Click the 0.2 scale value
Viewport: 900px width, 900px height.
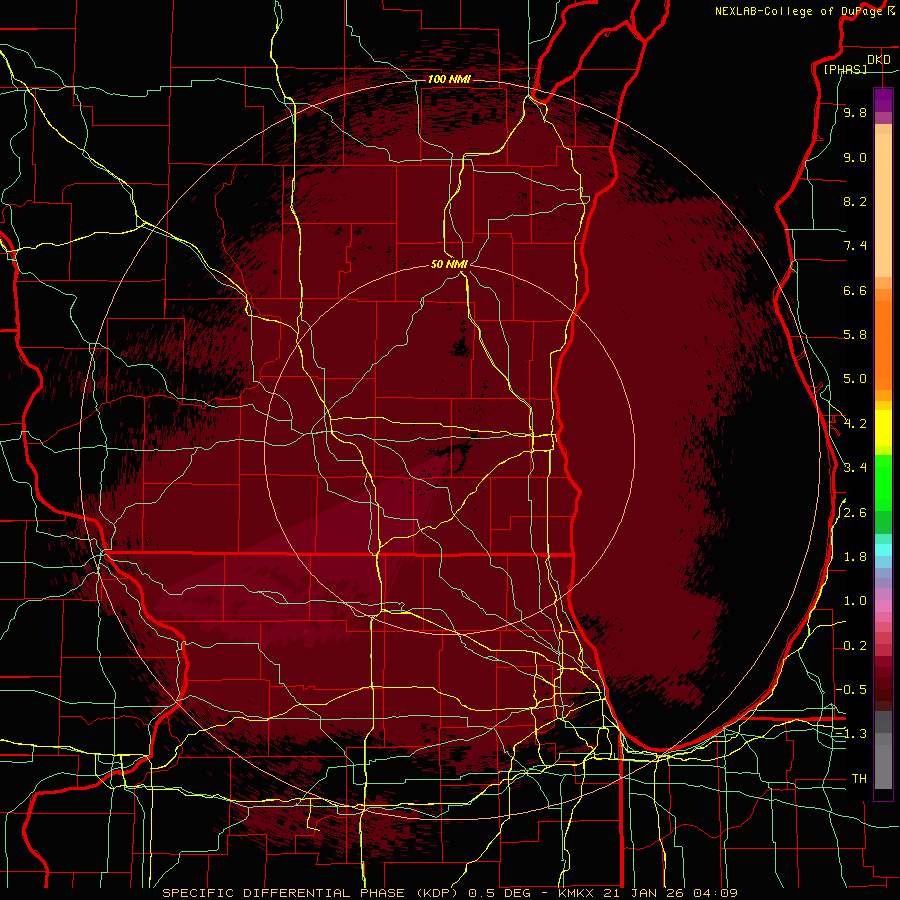click(x=855, y=646)
